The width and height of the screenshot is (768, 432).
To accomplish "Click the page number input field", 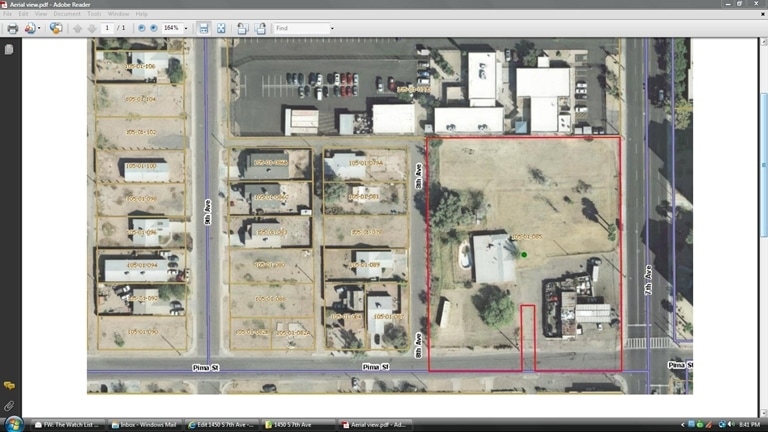I will tap(107, 28).
